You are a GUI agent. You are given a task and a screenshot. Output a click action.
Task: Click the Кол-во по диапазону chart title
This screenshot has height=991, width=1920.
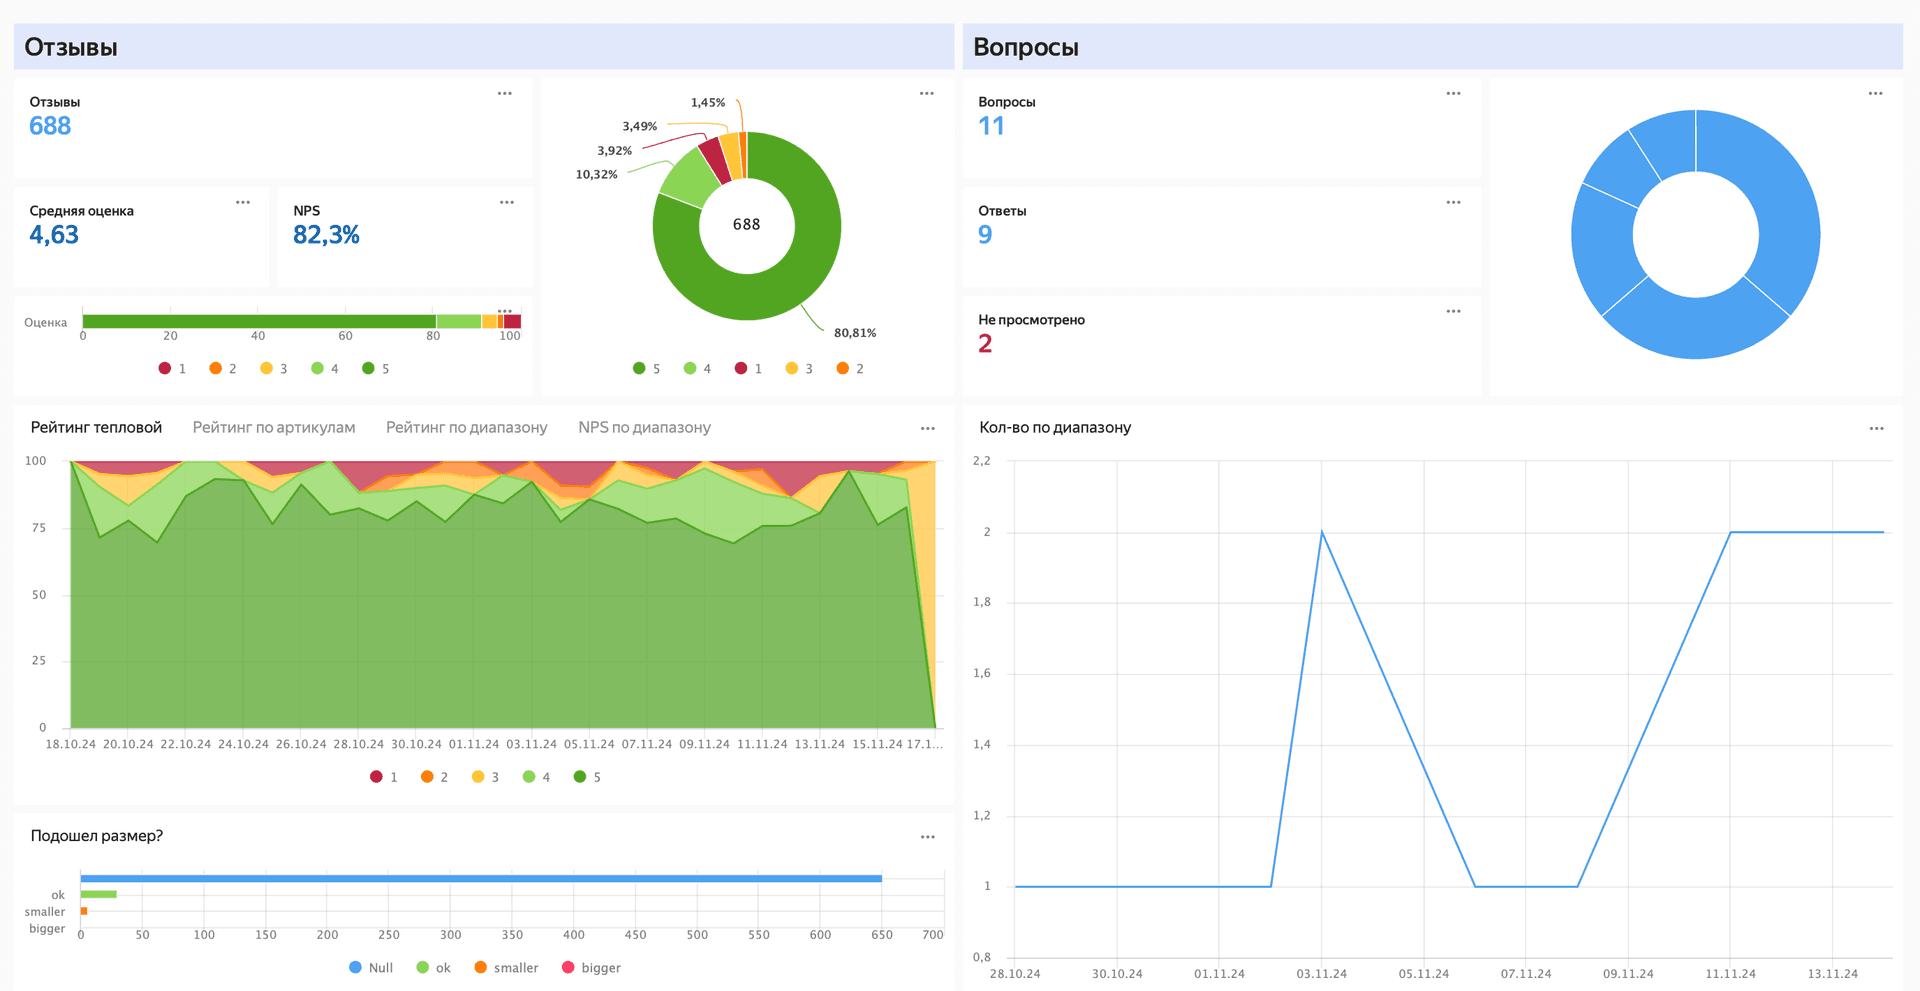coord(1055,427)
